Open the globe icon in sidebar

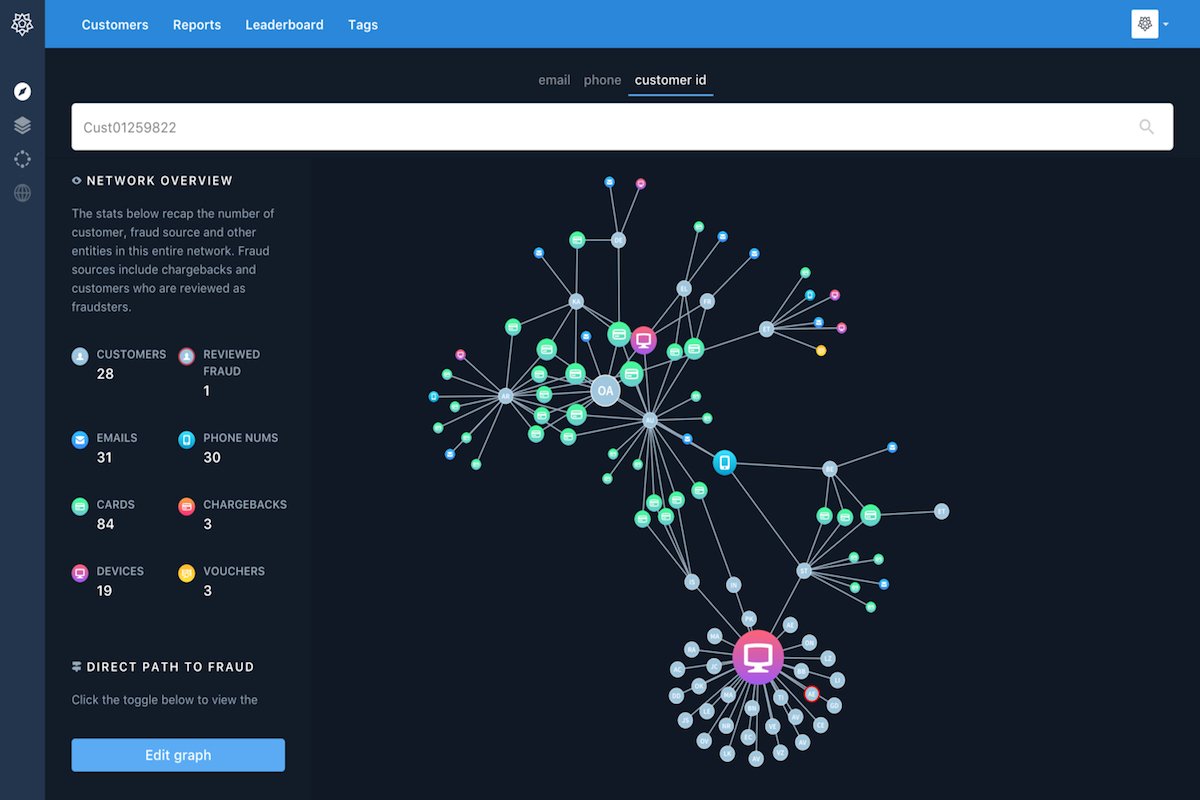(x=22, y=193)
